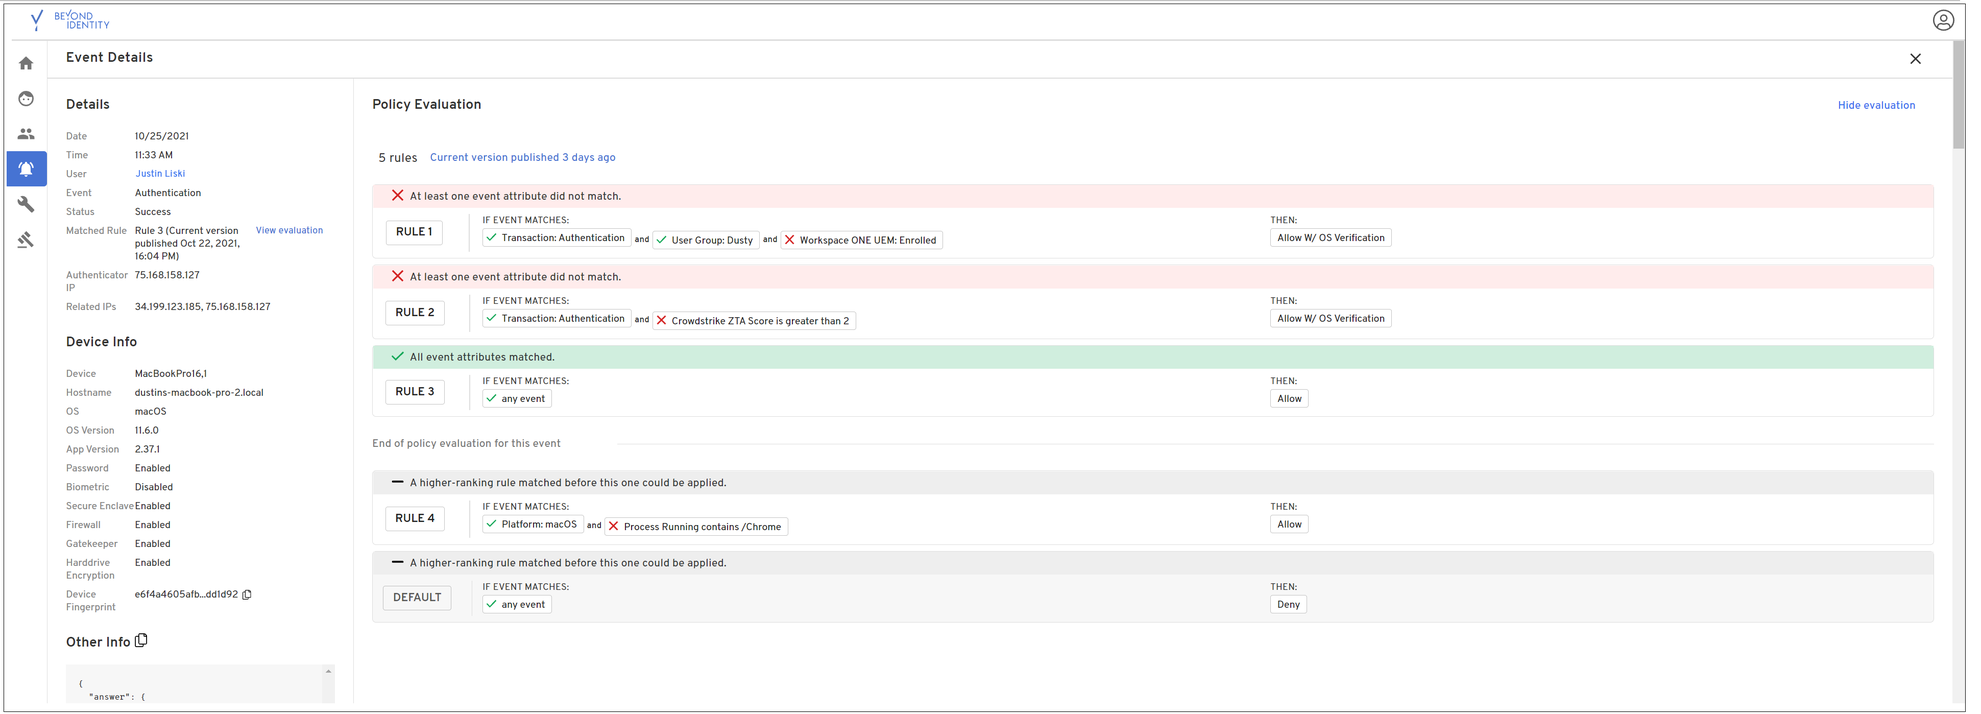
Task: Copy the Device Fingerprint value
Action: 247,595
